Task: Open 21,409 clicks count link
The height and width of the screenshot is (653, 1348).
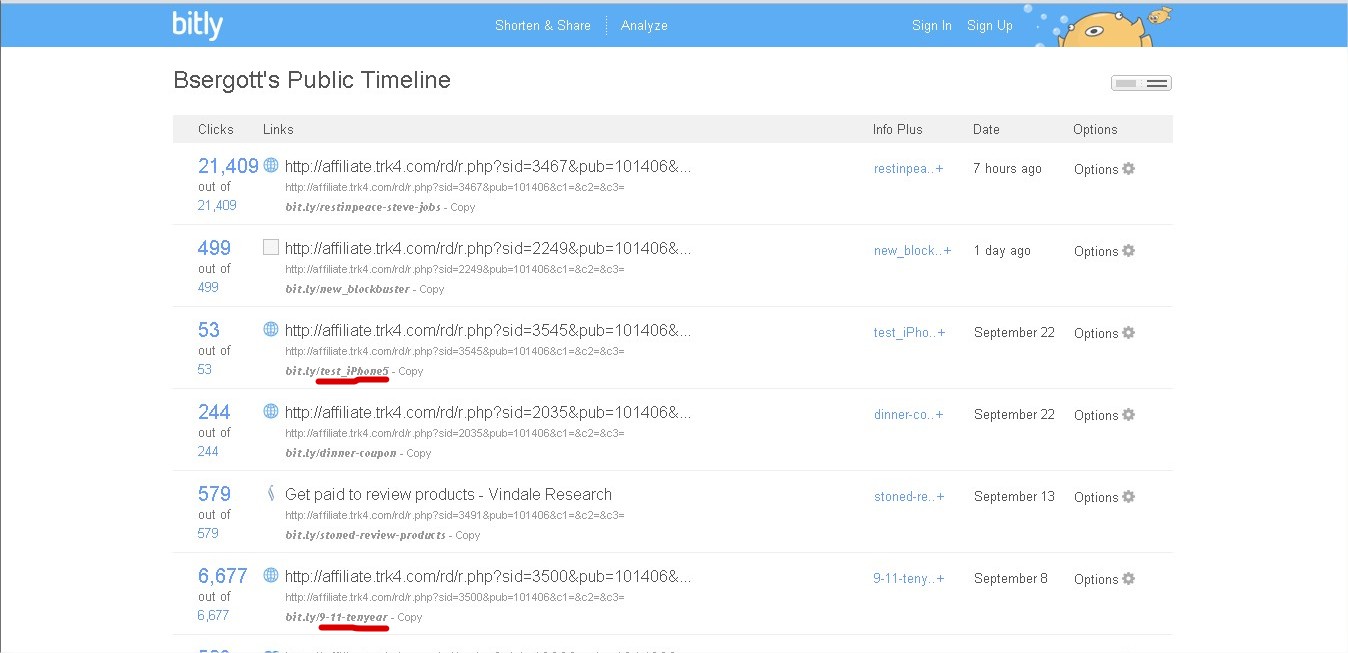Action: pos(228,166)
